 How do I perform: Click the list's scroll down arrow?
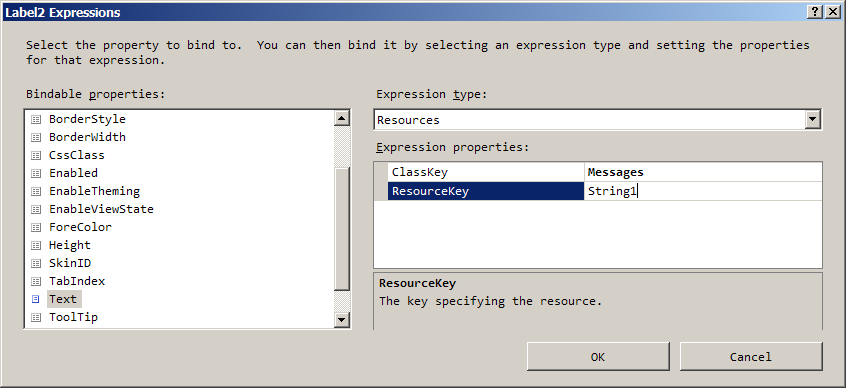point(342,319)
